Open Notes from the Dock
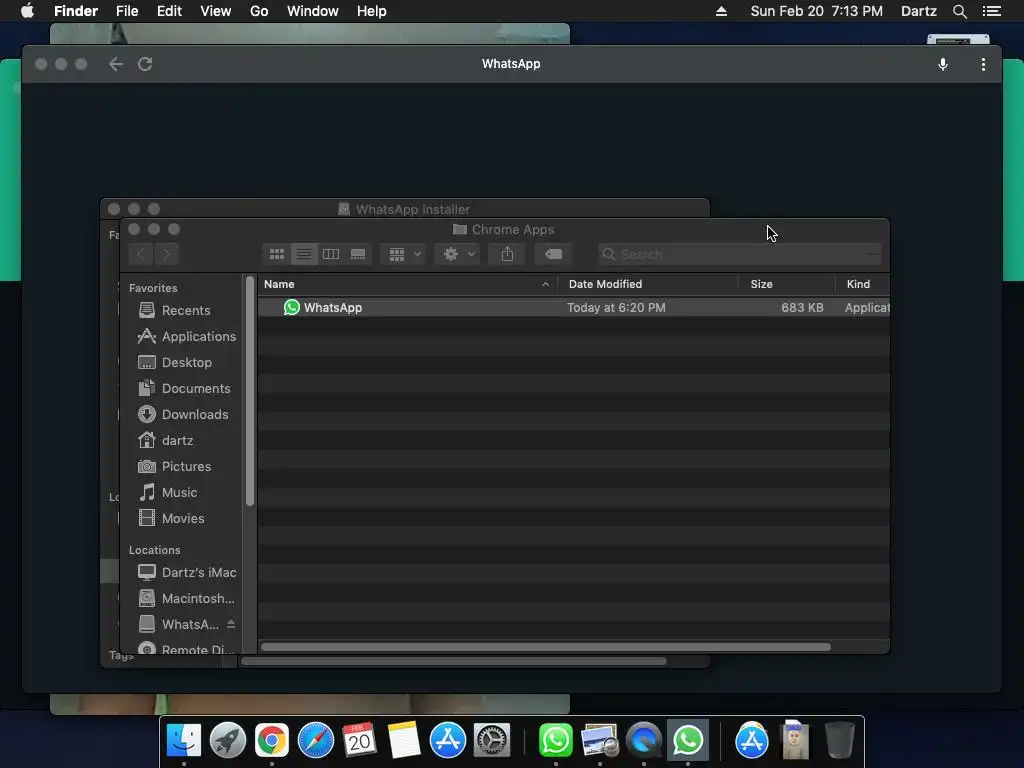The image size is (1024, 768). (x=404, y=741)
